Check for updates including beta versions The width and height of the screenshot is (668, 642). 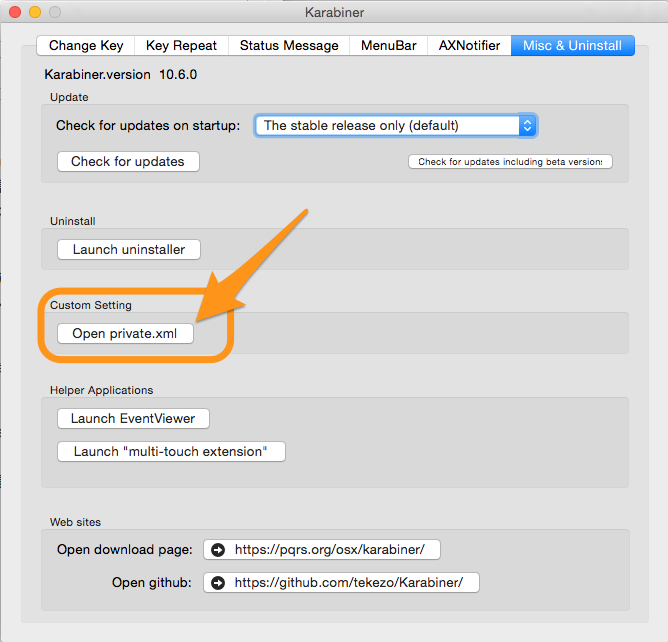[510, 161]
